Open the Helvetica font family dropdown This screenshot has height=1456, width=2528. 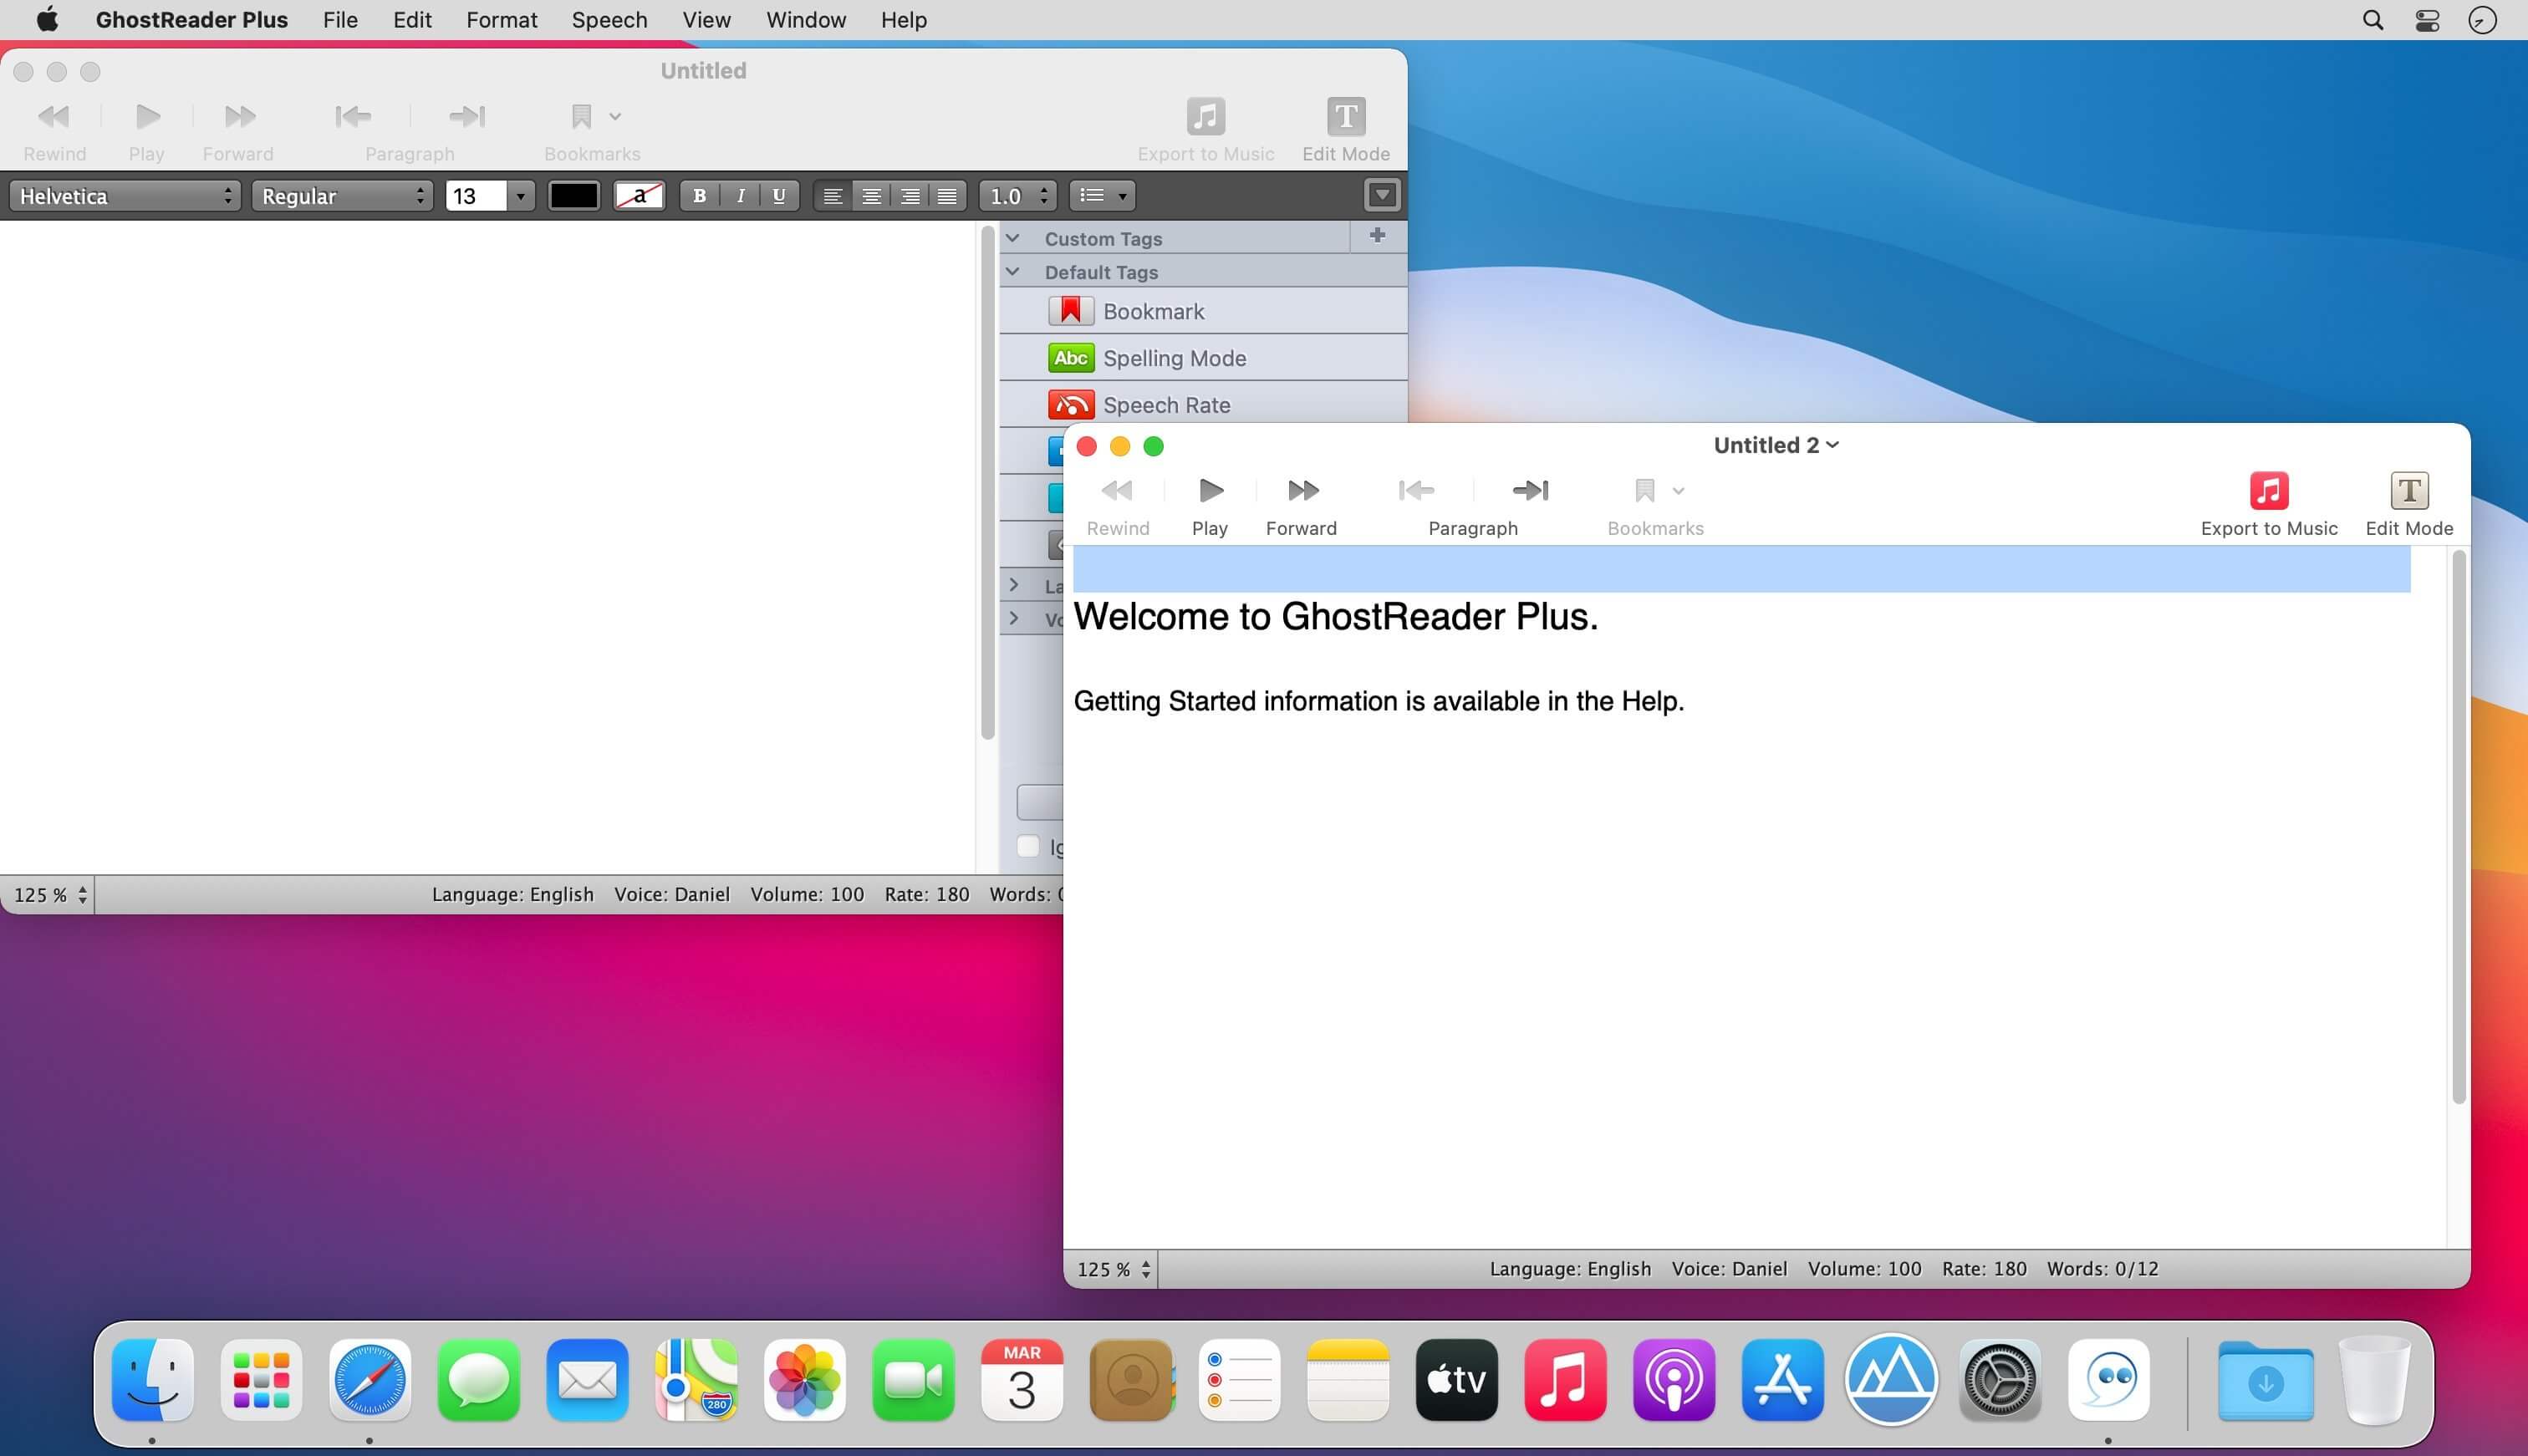[x=125, y=196]
